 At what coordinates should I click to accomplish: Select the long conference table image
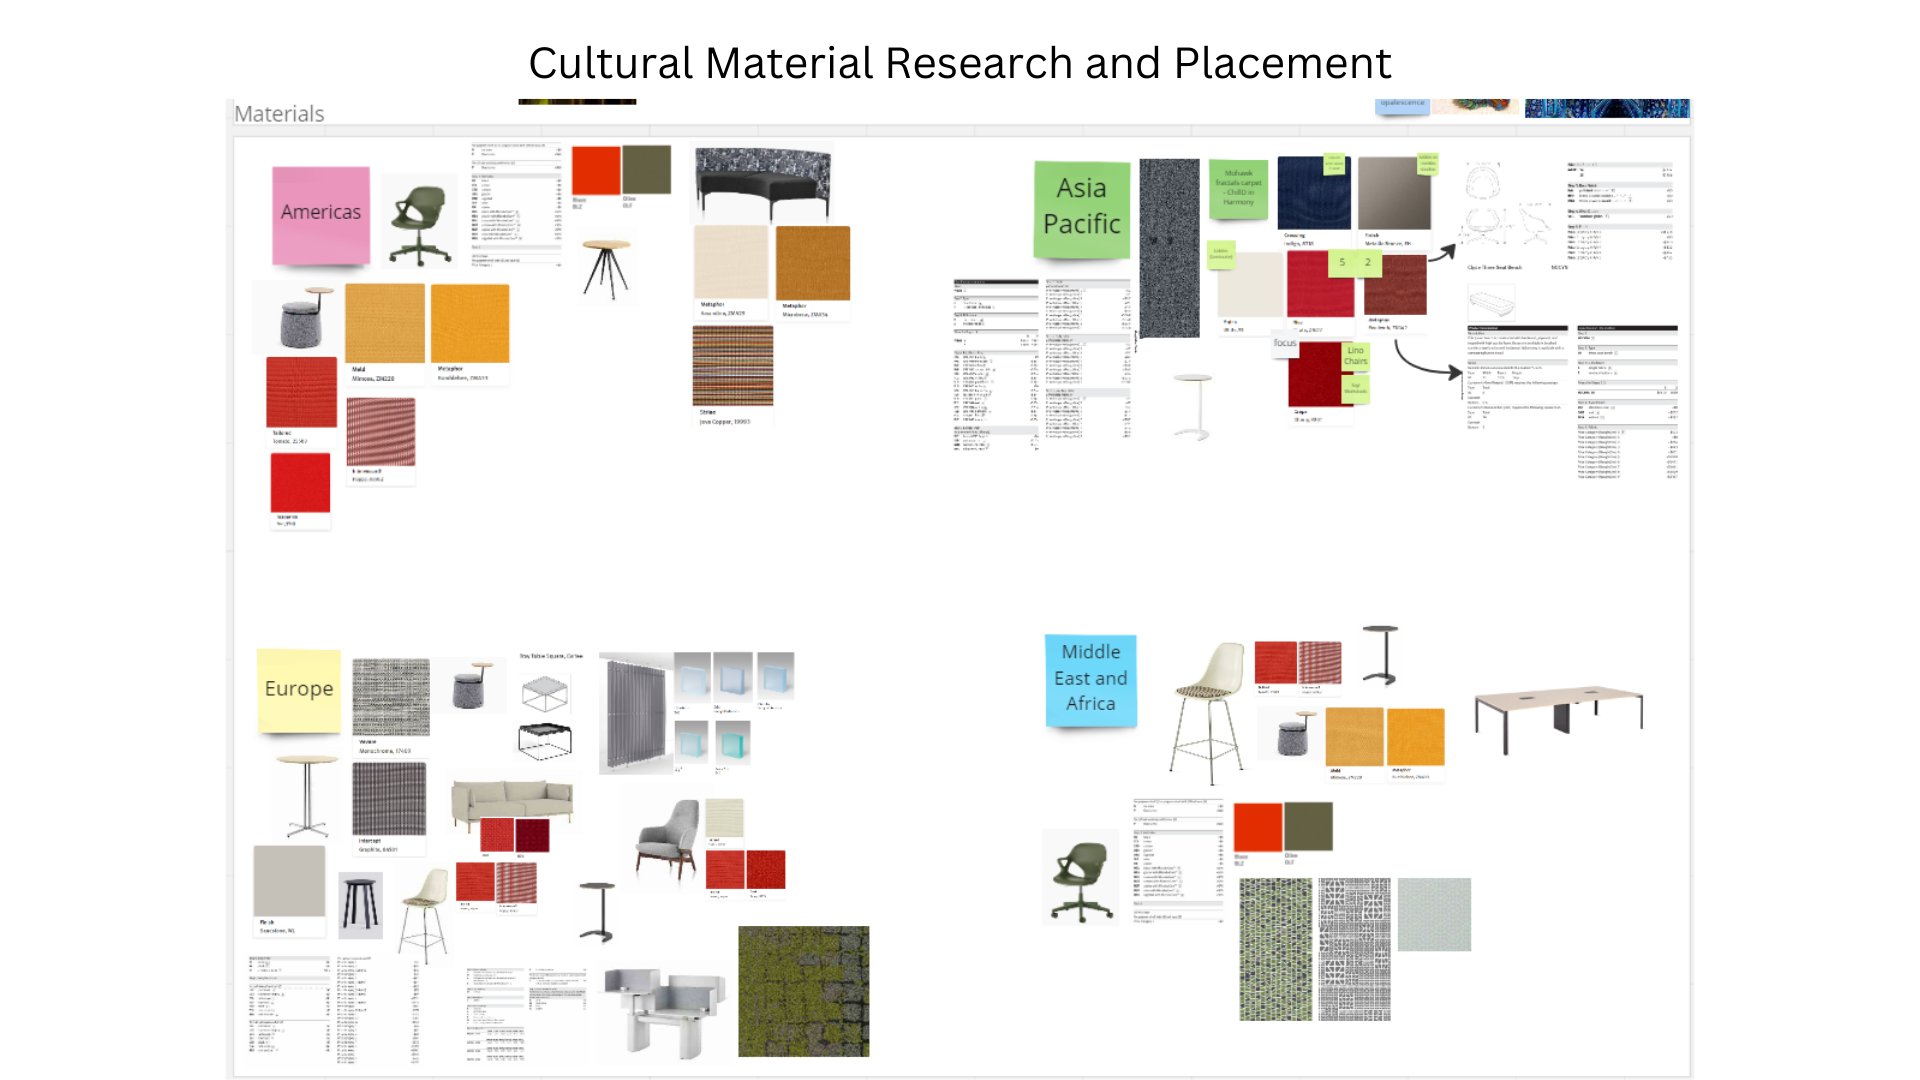coord(1558,720)
